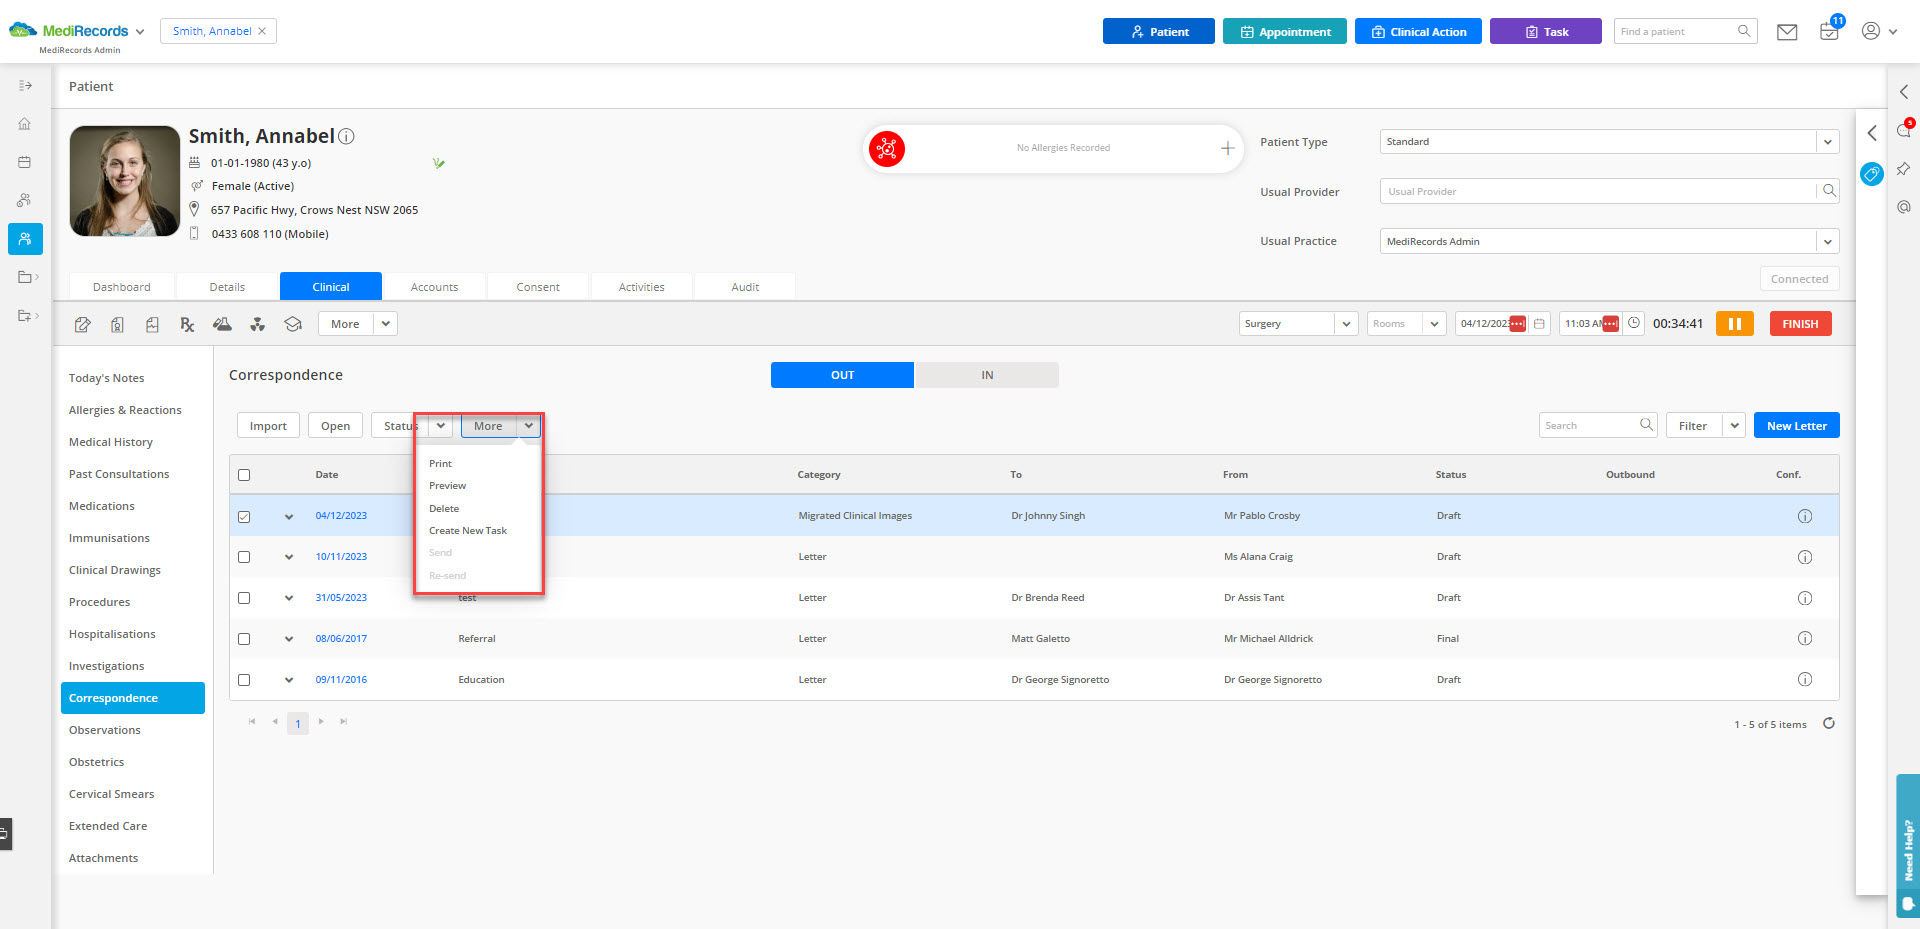Click the home icon in sidebar
Image resolution: width=1920 pixels, height=929 pixels.
pyautogui.click(x=25, y=124)
